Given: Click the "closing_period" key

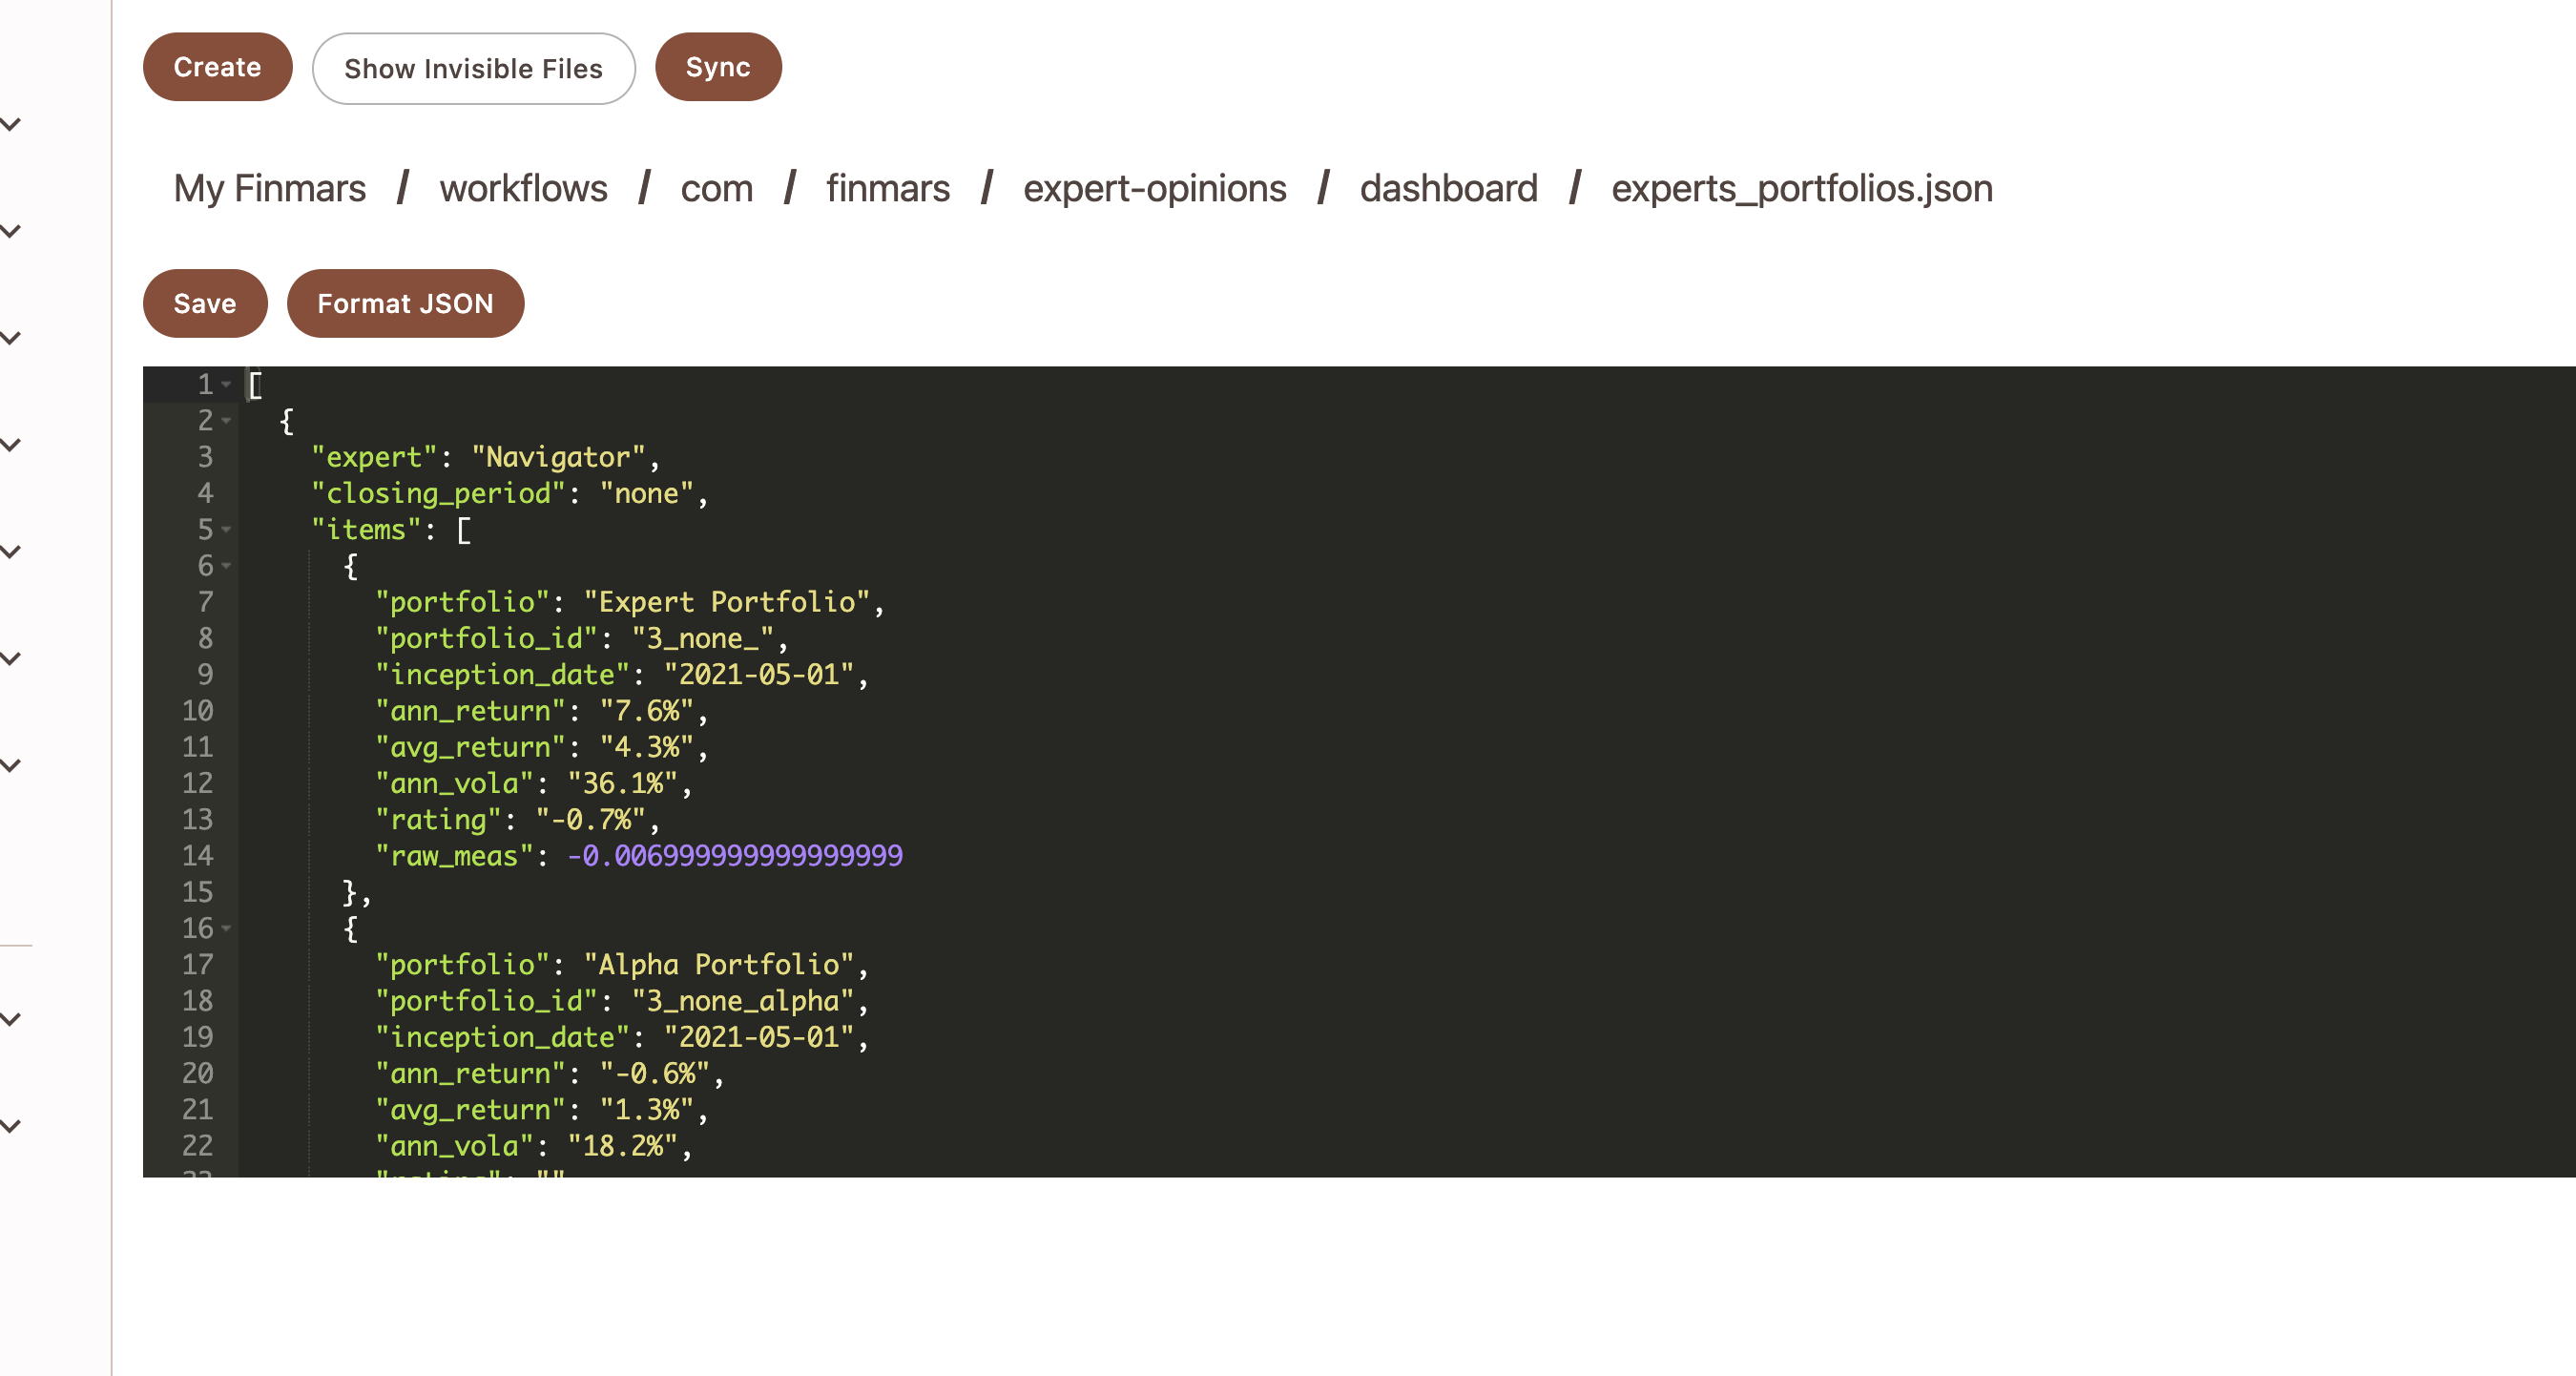Looking at the screenshot, I should 438,493.
